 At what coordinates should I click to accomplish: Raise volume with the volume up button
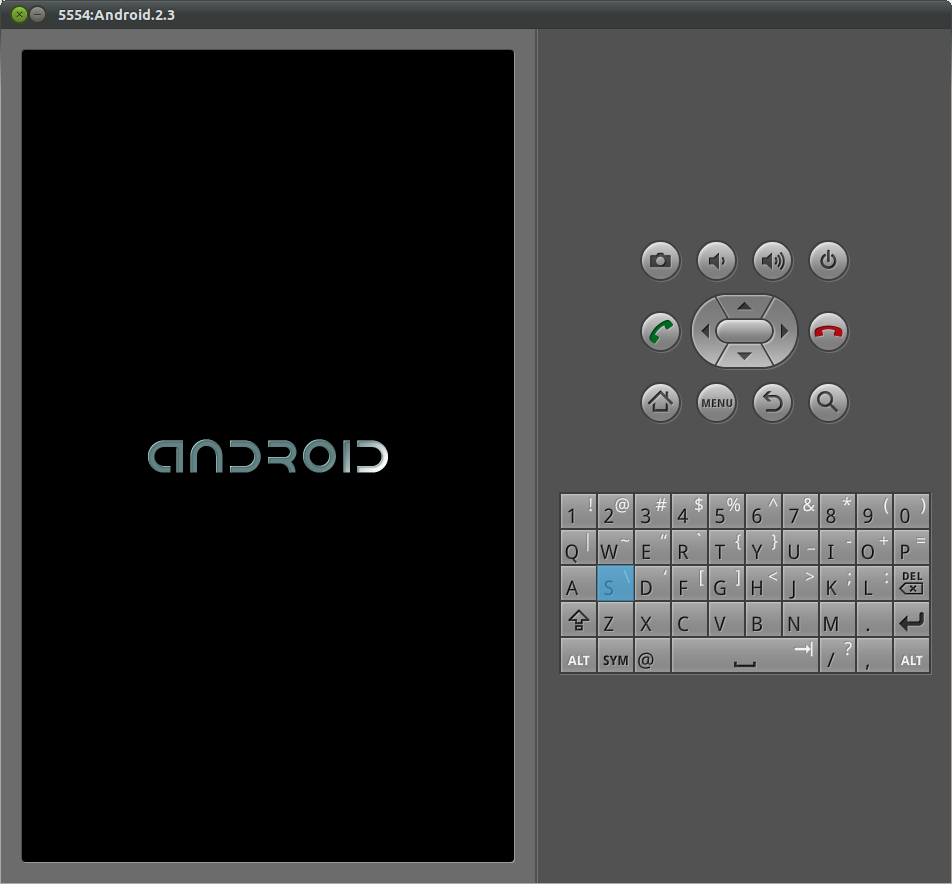772,261
